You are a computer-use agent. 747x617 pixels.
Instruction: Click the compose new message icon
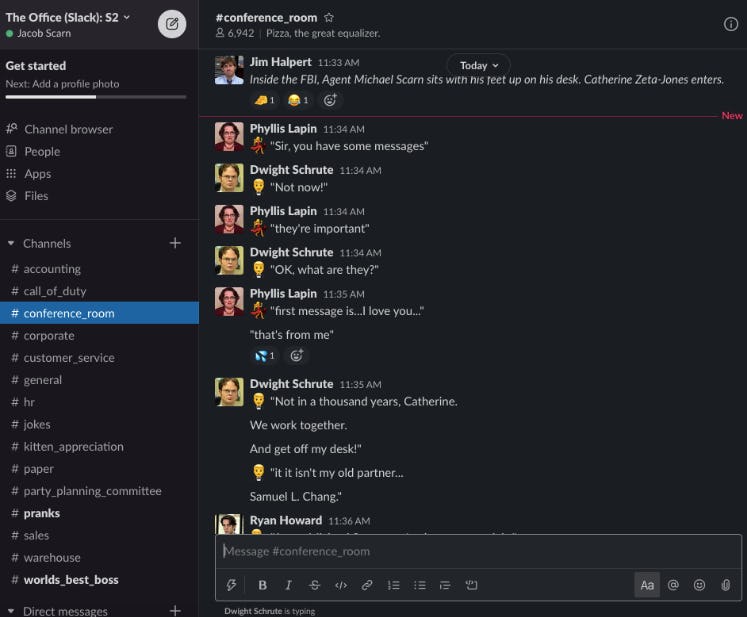pyautogui.click(x=172, y=25)
